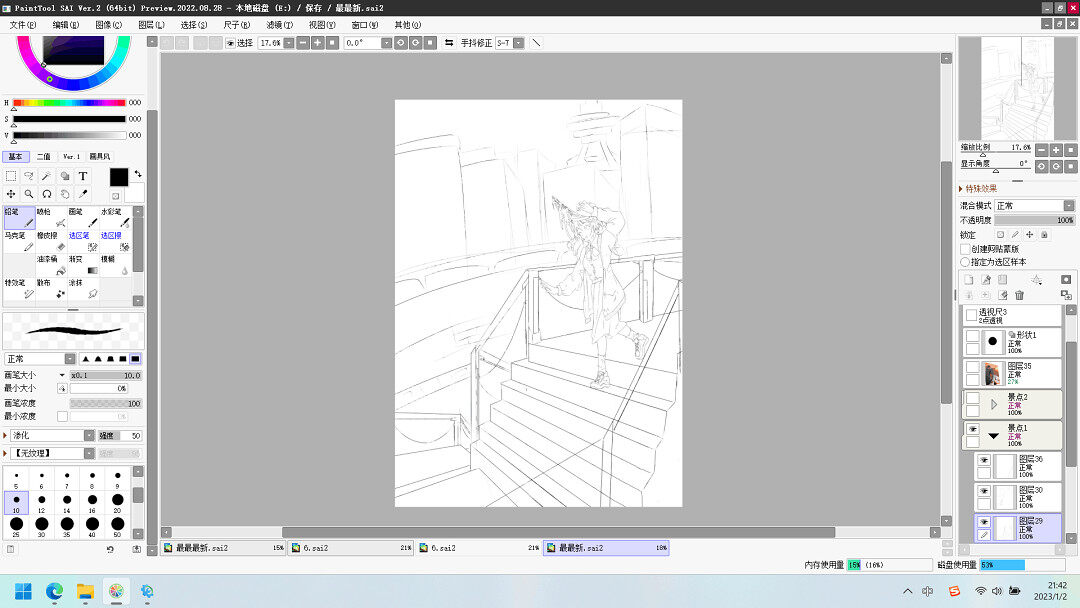Click the trash icon to delete layer
Screen dimensions: 1080x608
coord(1019,295)
